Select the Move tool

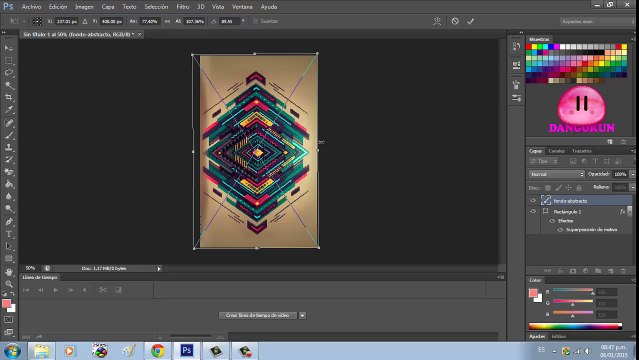pos(9,48)
